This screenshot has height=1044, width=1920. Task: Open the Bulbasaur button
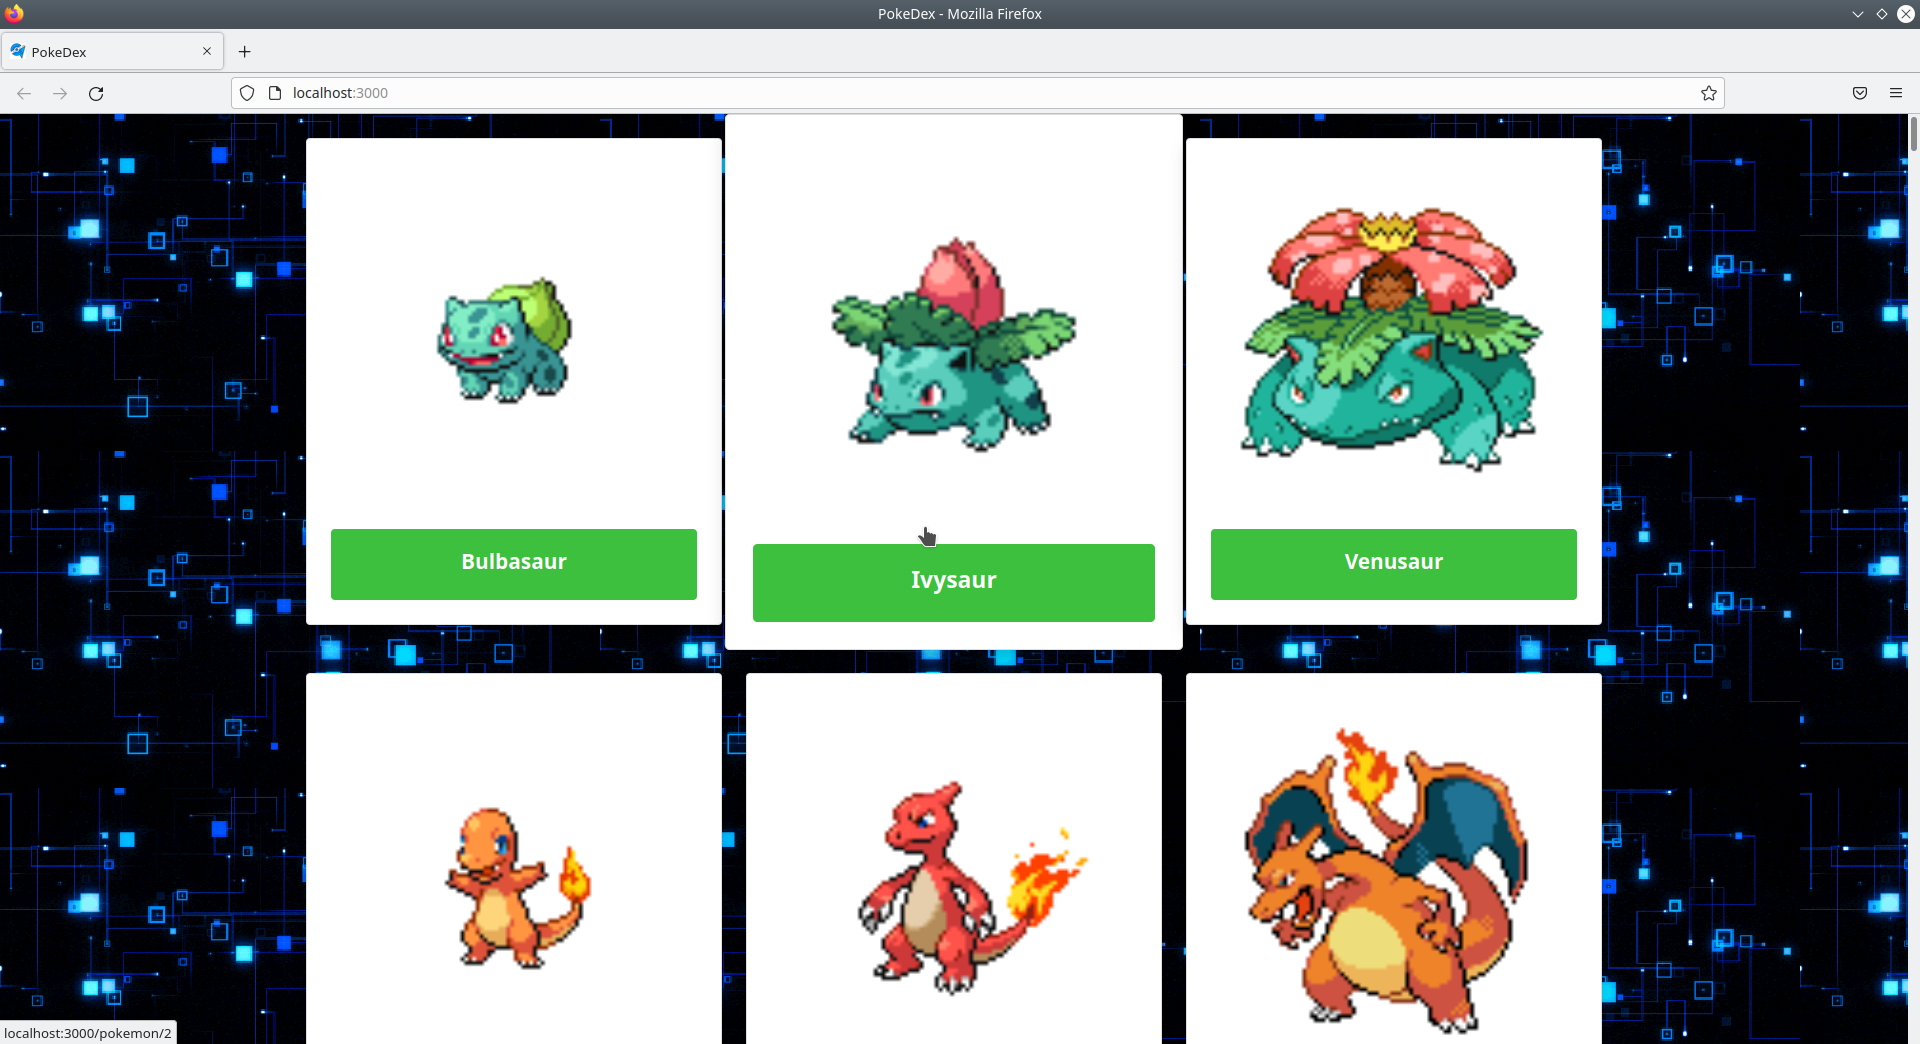(x=514, y=564)
